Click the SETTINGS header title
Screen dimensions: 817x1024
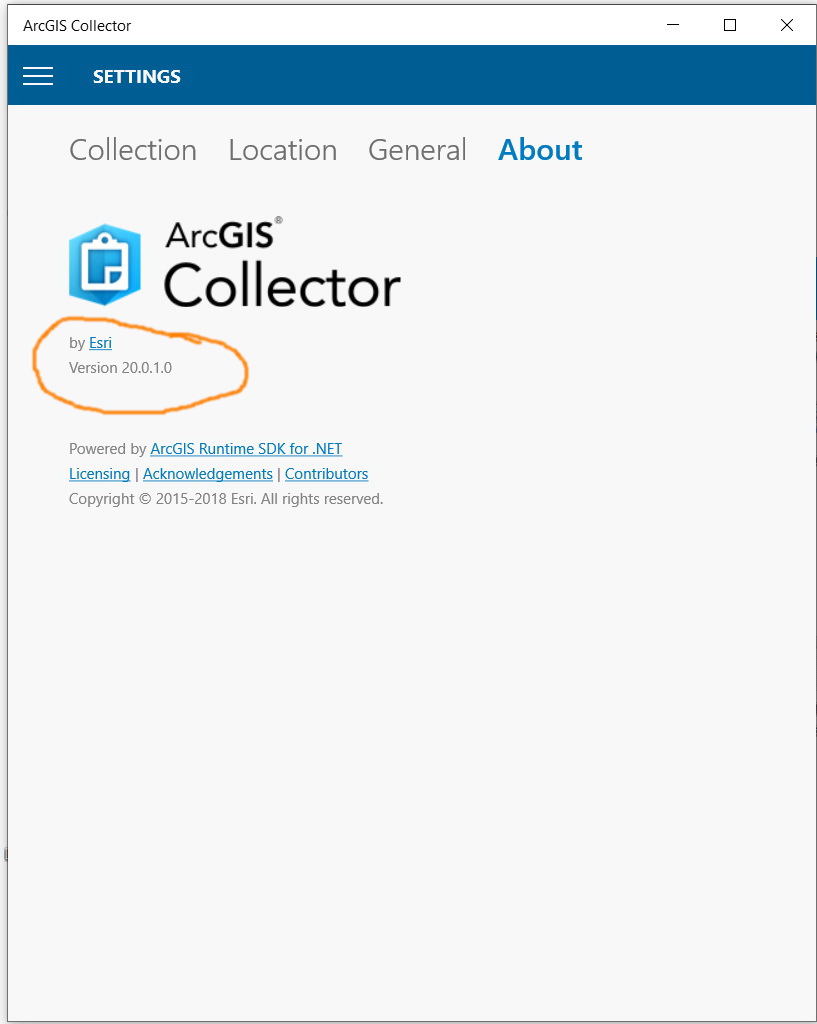point(136,76)
